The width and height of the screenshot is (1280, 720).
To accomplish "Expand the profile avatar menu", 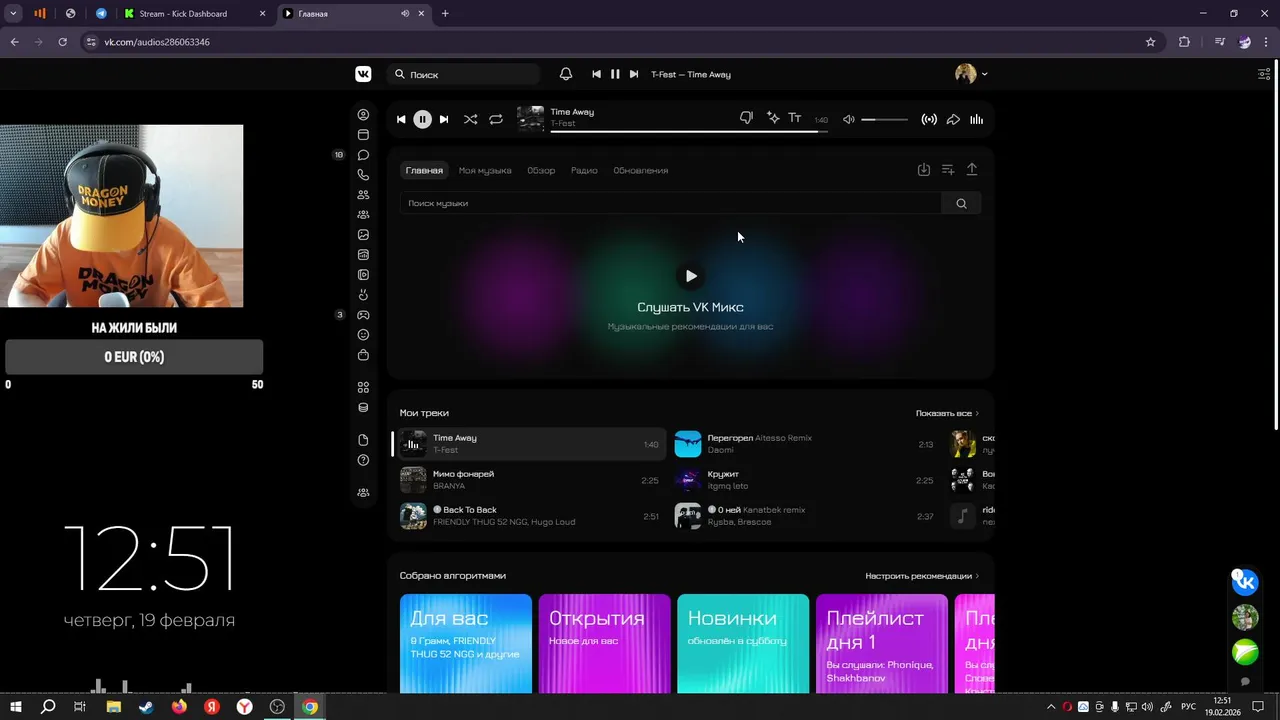I will click(x=971, y=74).
